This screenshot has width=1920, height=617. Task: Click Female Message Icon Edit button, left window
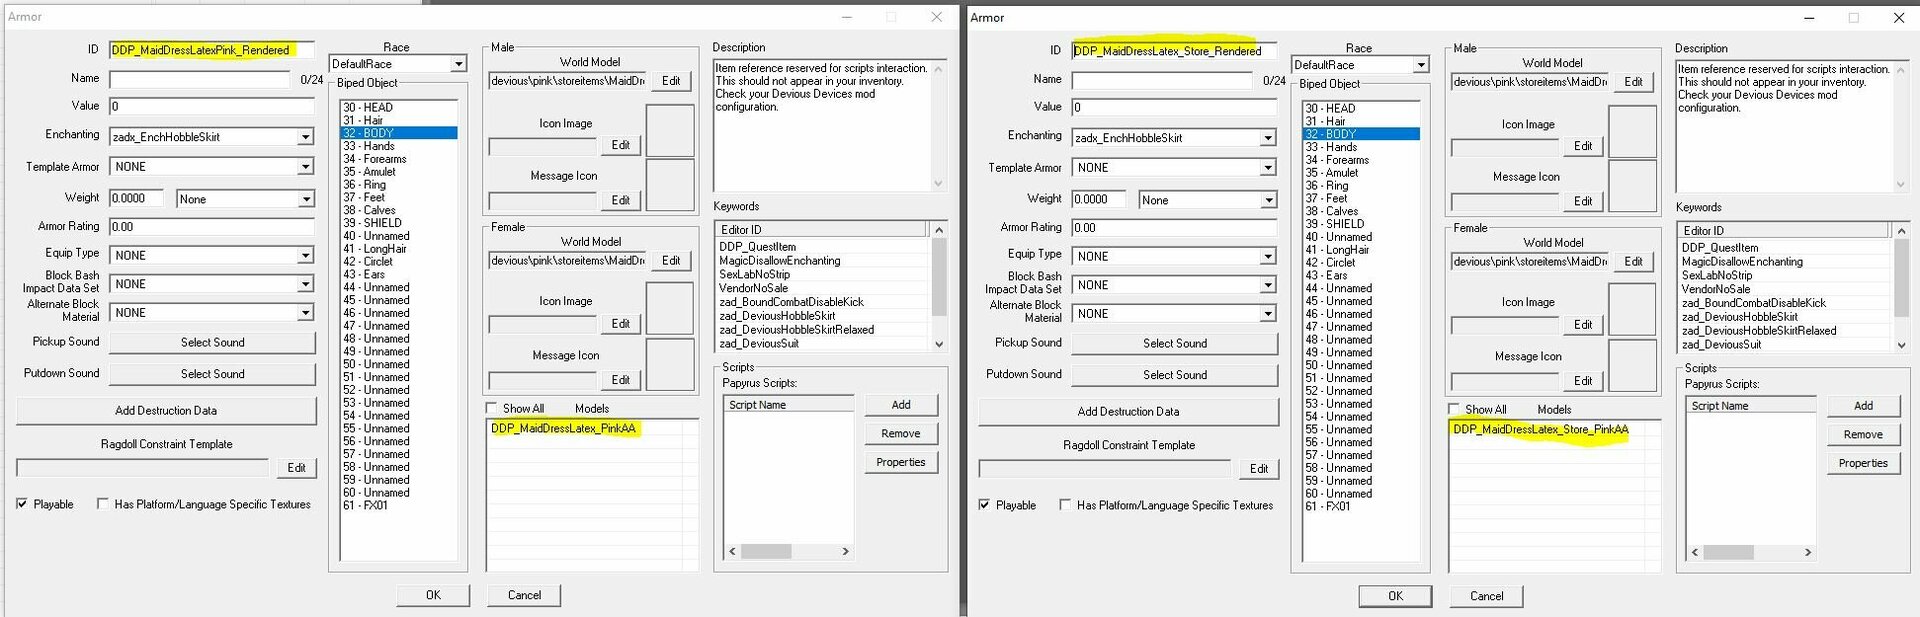[x=620, y=380]
